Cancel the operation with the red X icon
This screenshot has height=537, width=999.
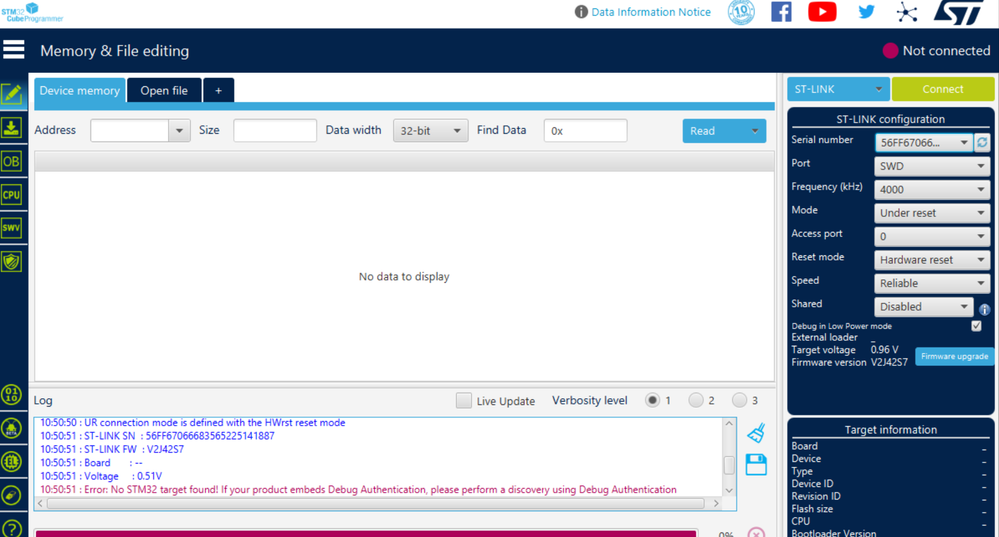(756, 533)
